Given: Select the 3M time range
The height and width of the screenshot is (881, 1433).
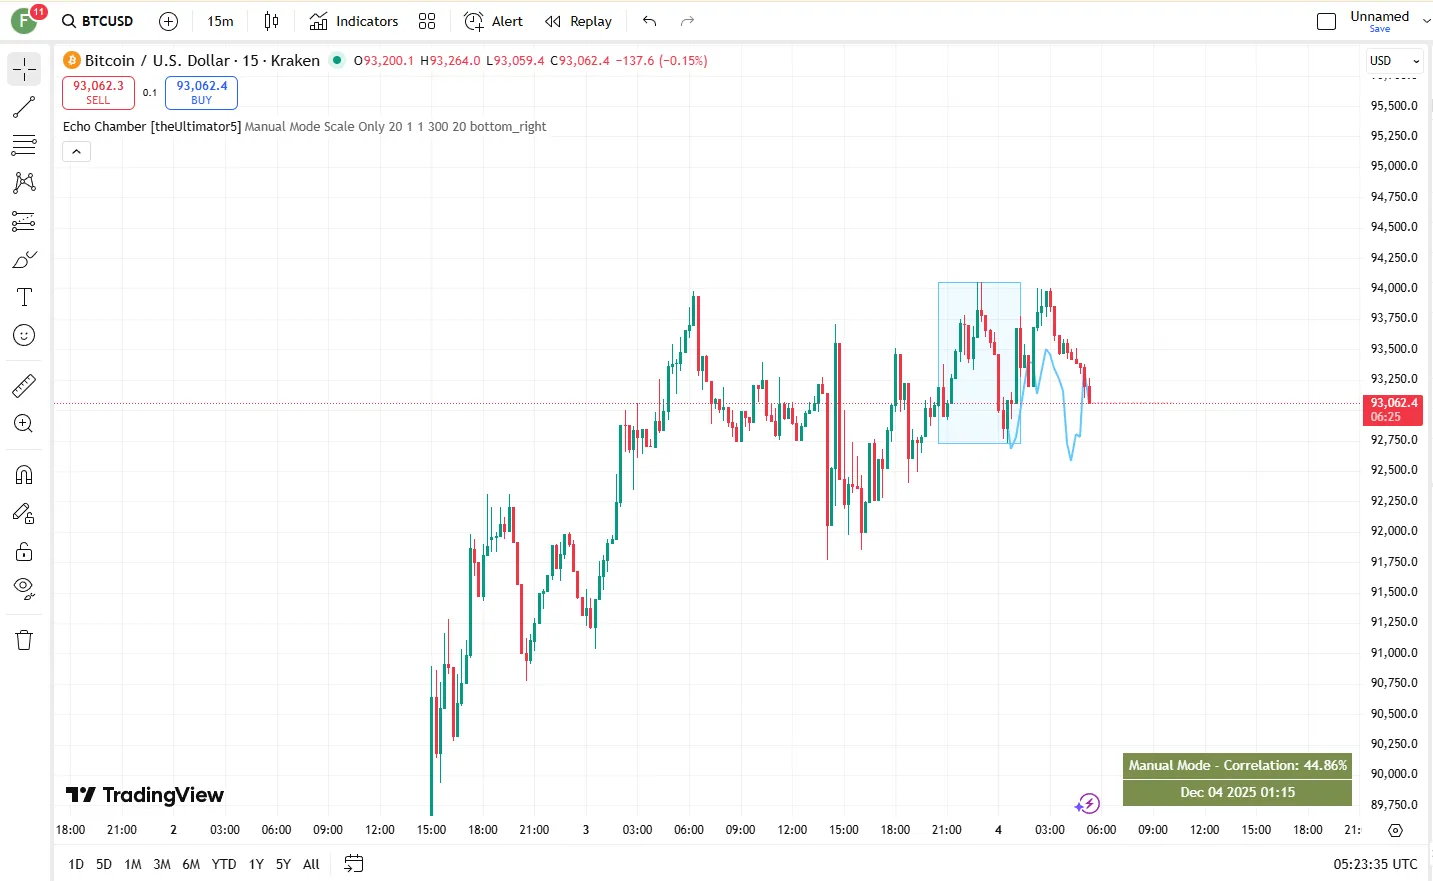Looking at the screenshot, I should click(x=162, y=864).
